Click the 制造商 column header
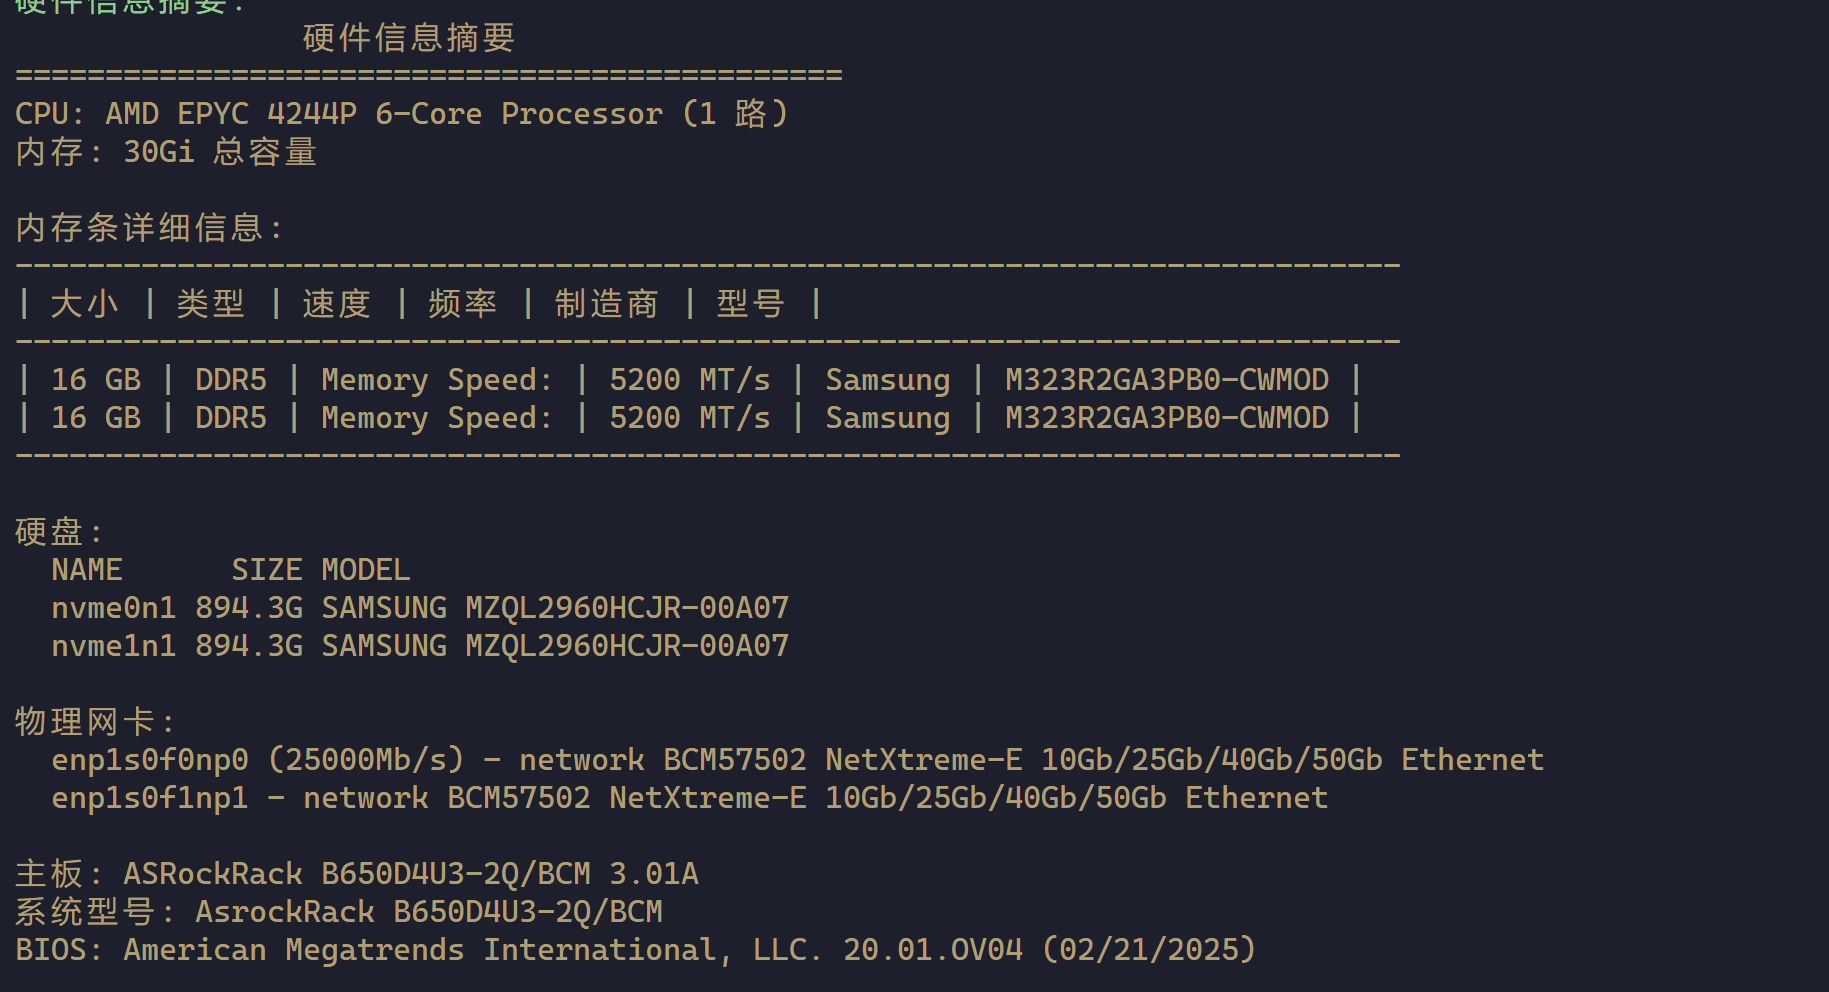This screenshot has height=992, width=1829. [x=607, y=304]
